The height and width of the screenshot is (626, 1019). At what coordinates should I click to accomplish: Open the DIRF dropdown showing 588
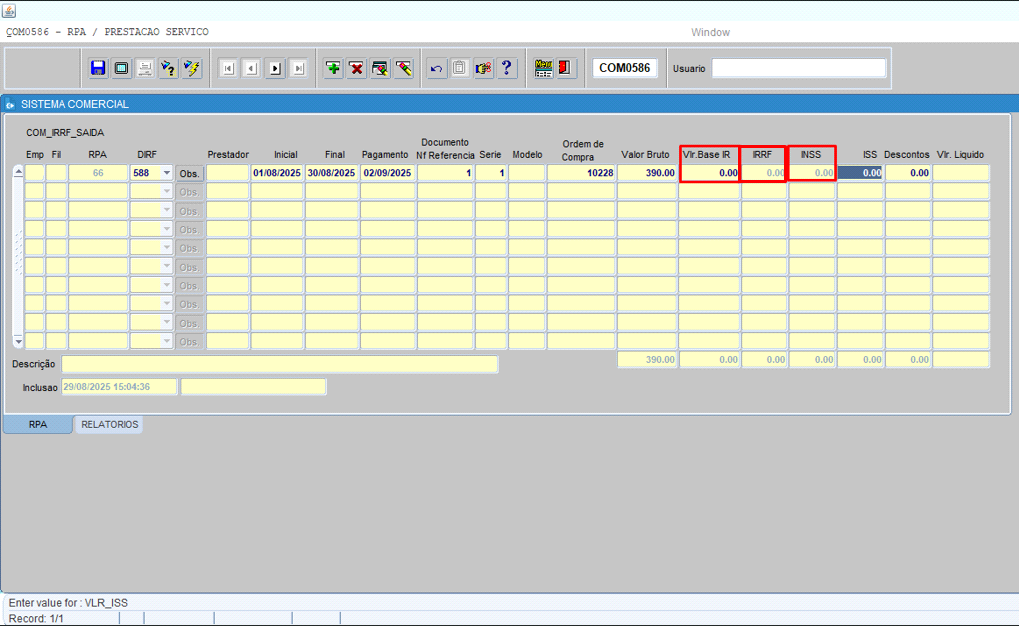coord(166,173)
